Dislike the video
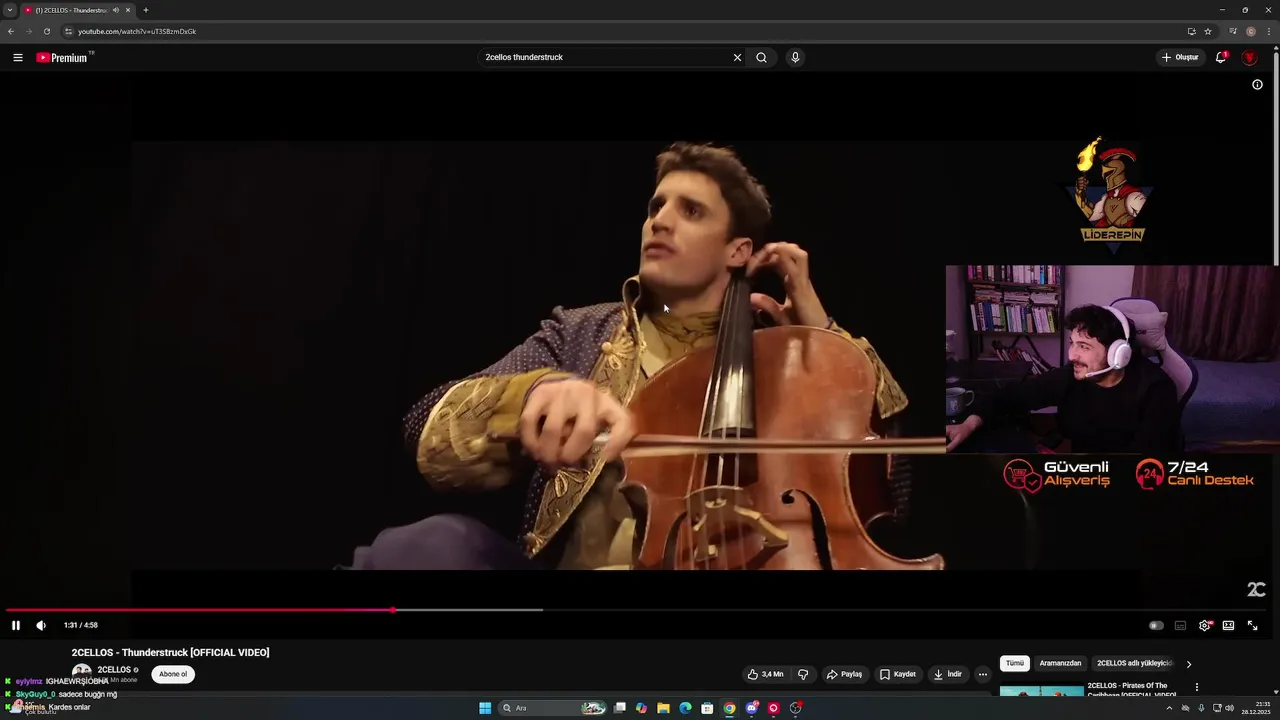 click(x=802, y=674)
